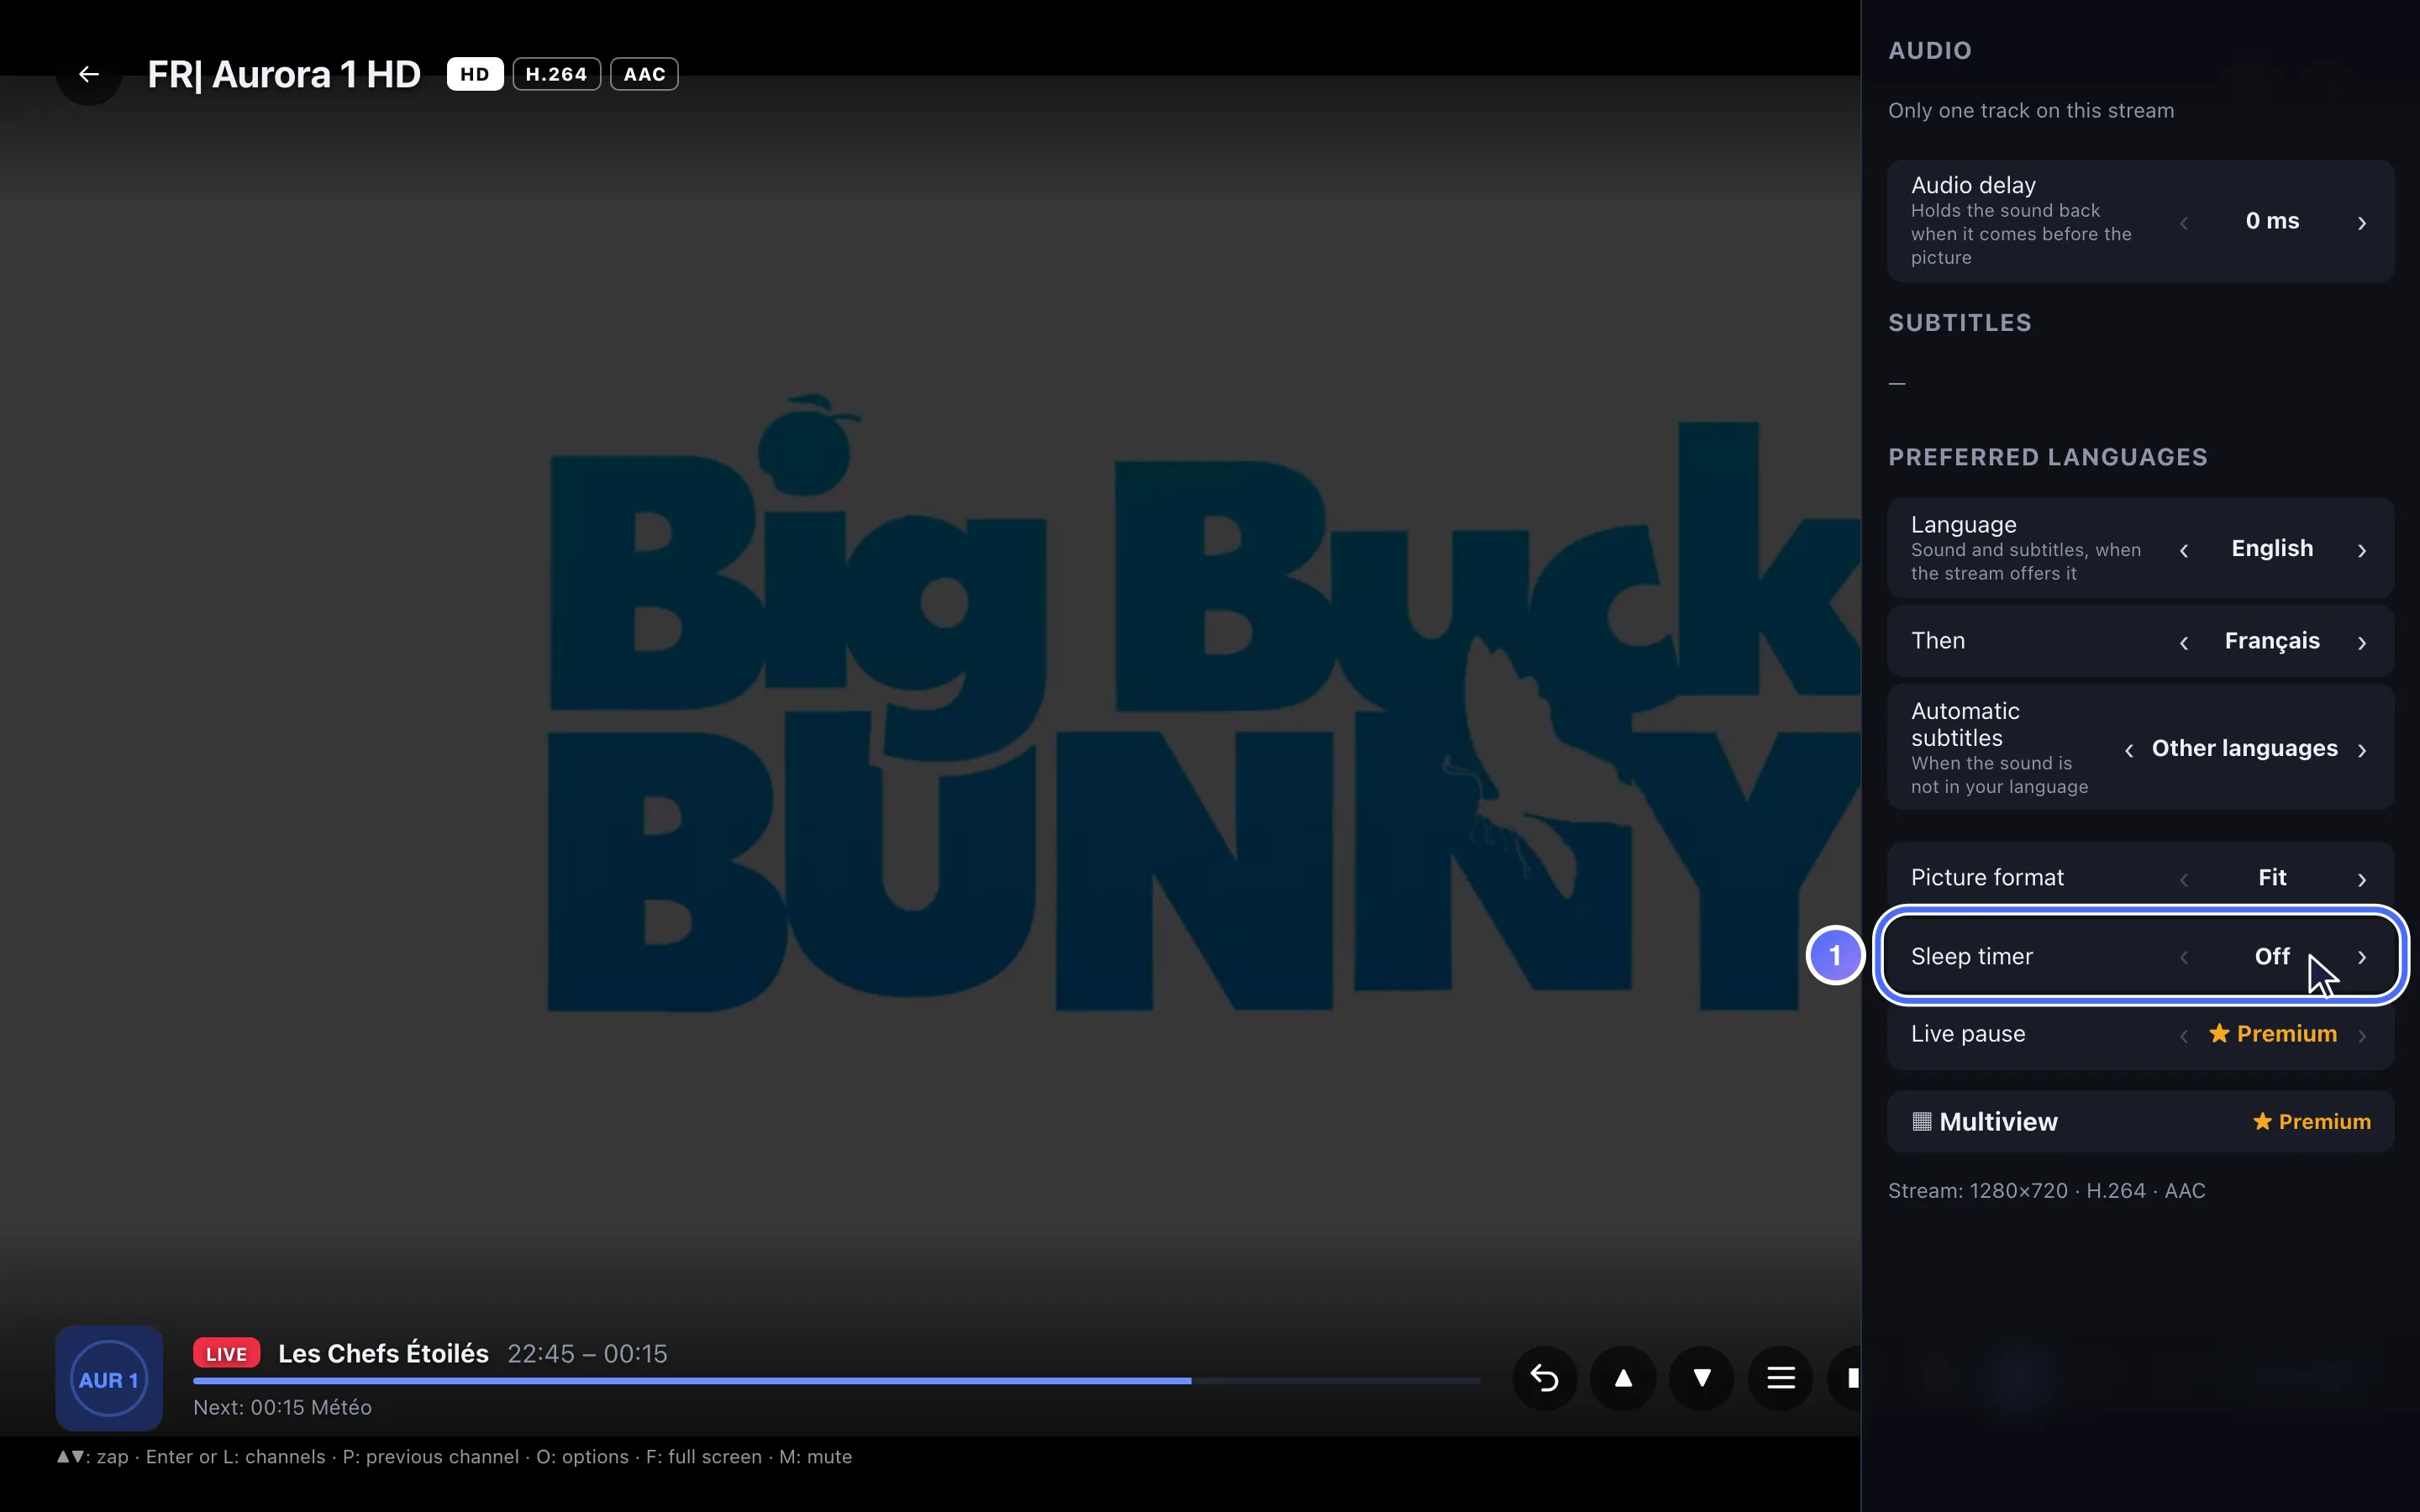Switch Language to previous option before English
The image size is (2420, 1512).
(2184, 550)
